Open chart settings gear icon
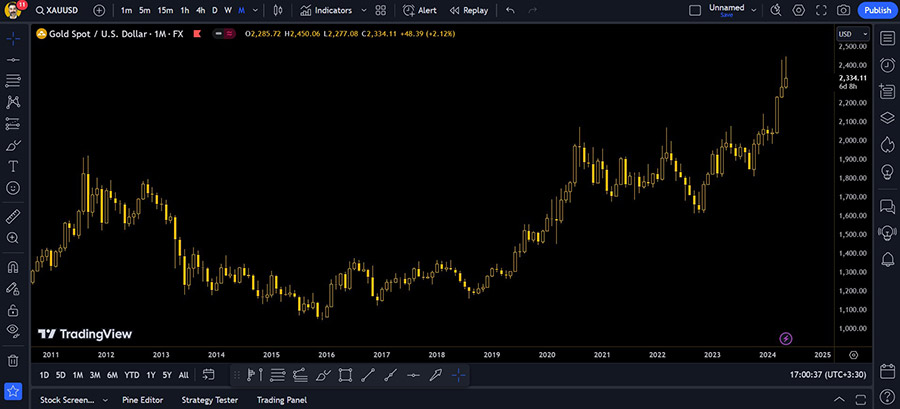The width and height of the screenshot is (900, 409). coord(798,10)
